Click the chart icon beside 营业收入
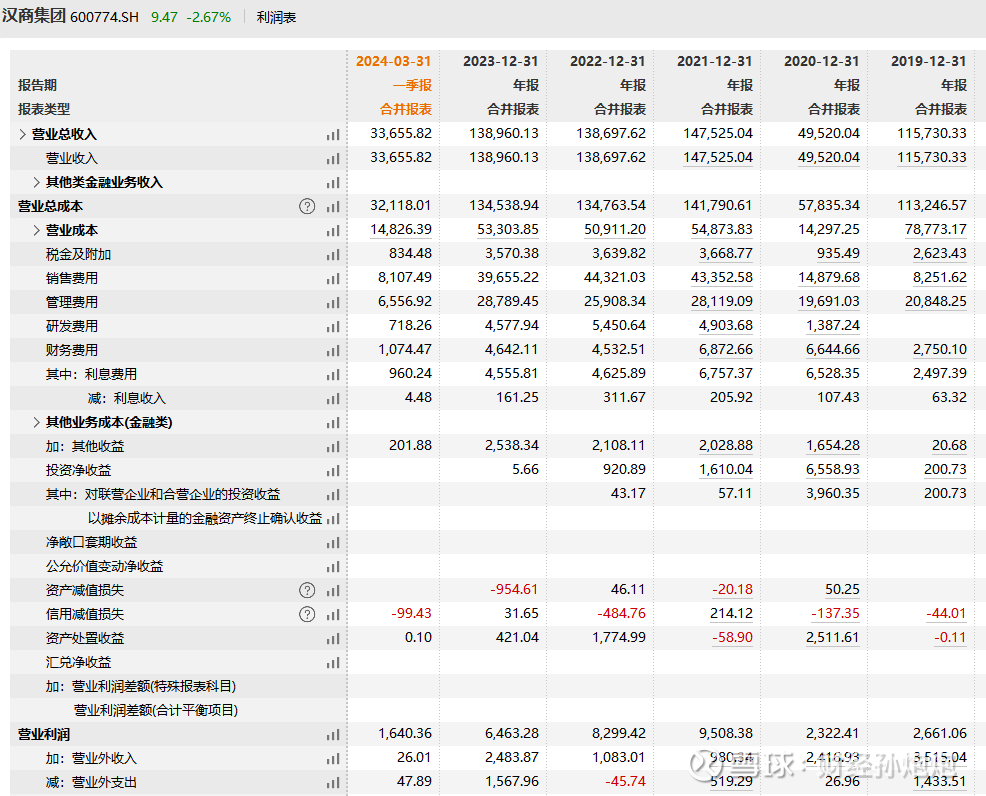 click(x=333, y=158)
